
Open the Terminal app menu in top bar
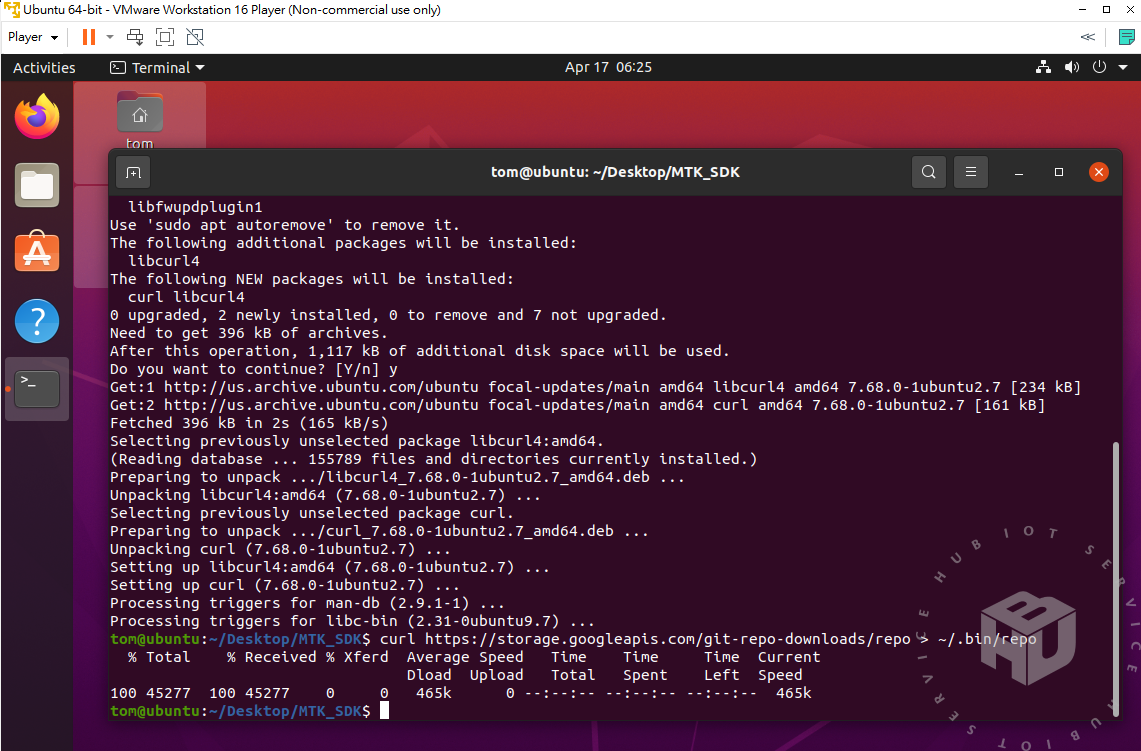point(157,68)
